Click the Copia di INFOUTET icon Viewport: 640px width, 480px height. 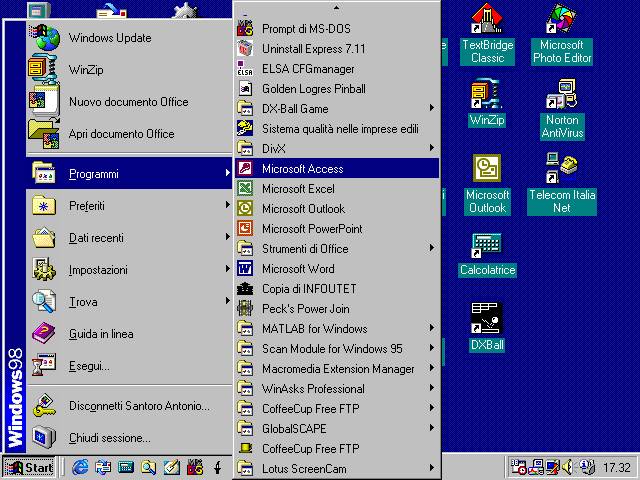tap(245, 289)
